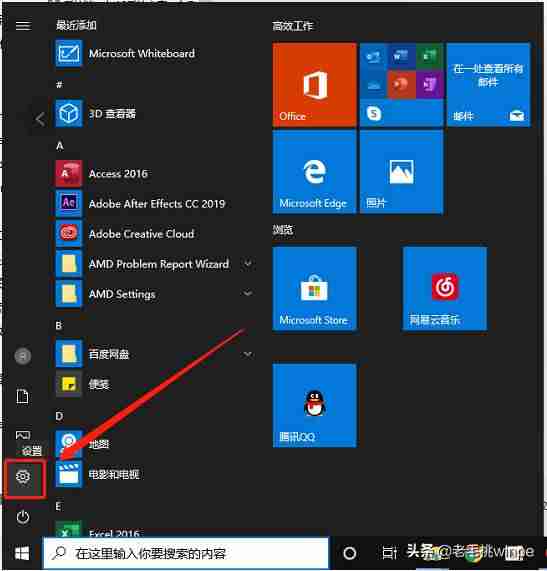547x571 pixels.
Task: Open the Microsoft Edge tile
Action: (314, 172)
